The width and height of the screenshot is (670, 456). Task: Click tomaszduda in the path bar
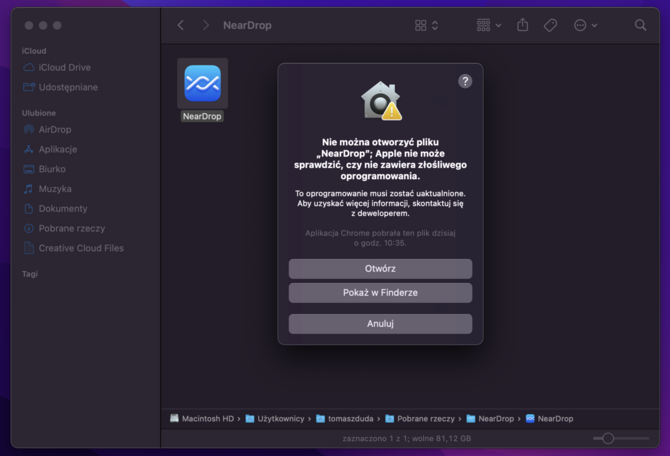point(345,418)
